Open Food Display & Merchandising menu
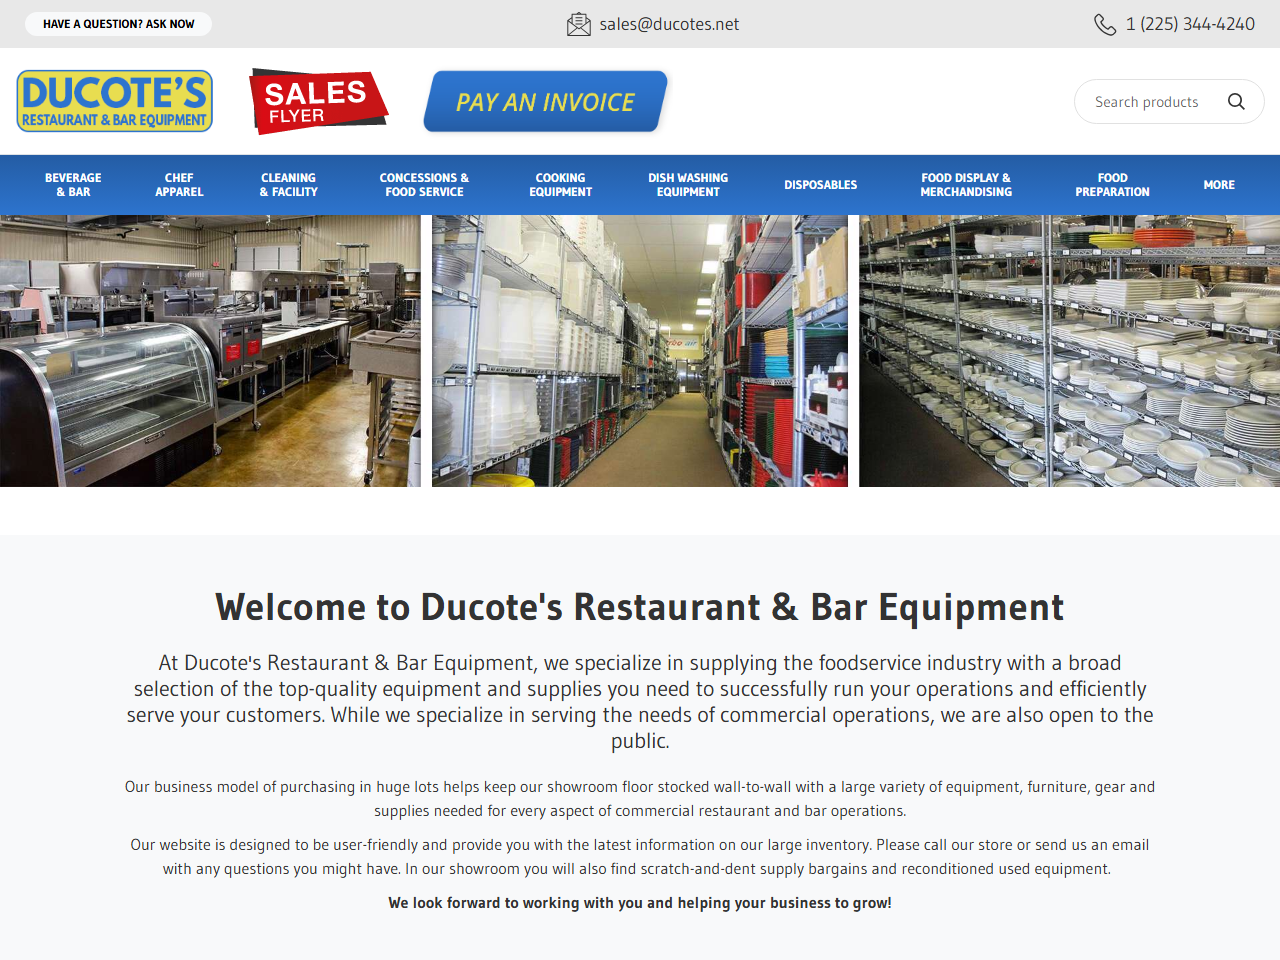Image resolution: width=1280 pixels, height=960 pixels. coord(966,185)
